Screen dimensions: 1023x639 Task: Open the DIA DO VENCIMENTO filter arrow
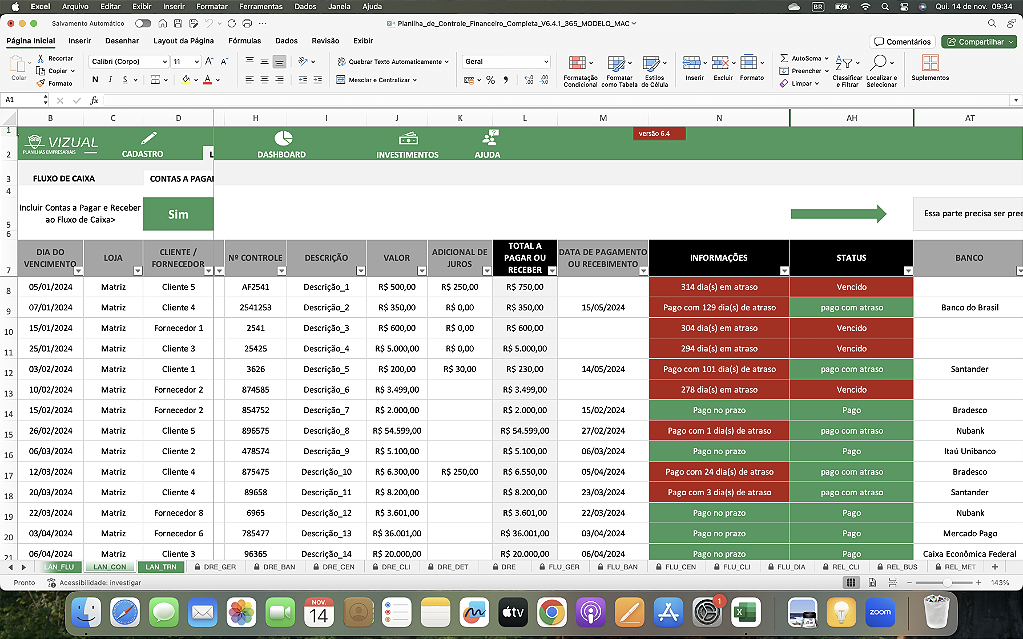coord(78,271)
